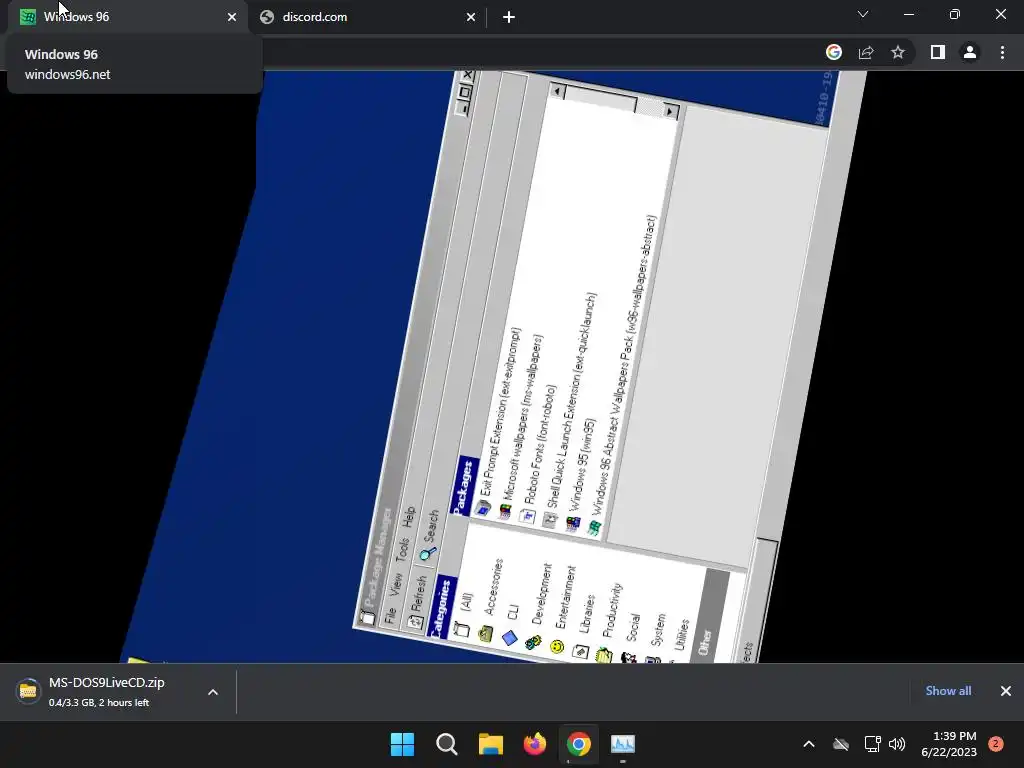
Task: Click the Roboto Fonts package icon
Action: tap(527, 517)
